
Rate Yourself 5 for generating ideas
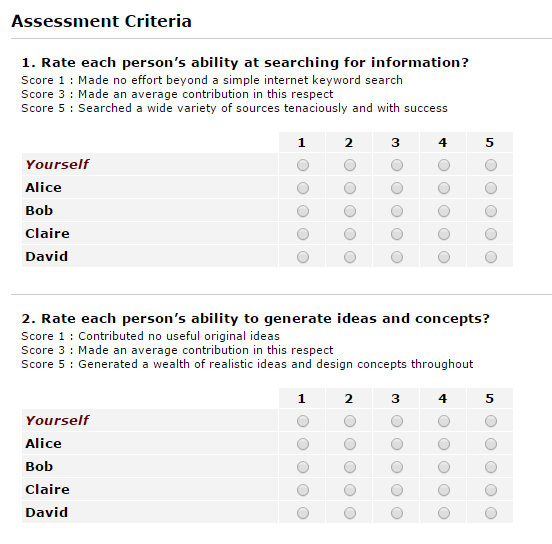pyautogui.click(x=491, y=421)
